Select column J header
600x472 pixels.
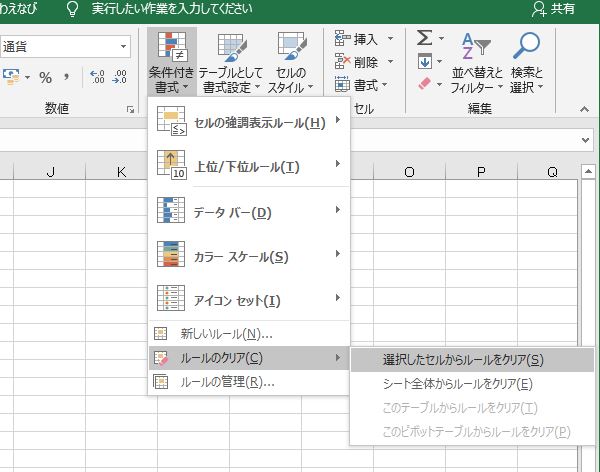pyautogui.click(x=50, y=171)
